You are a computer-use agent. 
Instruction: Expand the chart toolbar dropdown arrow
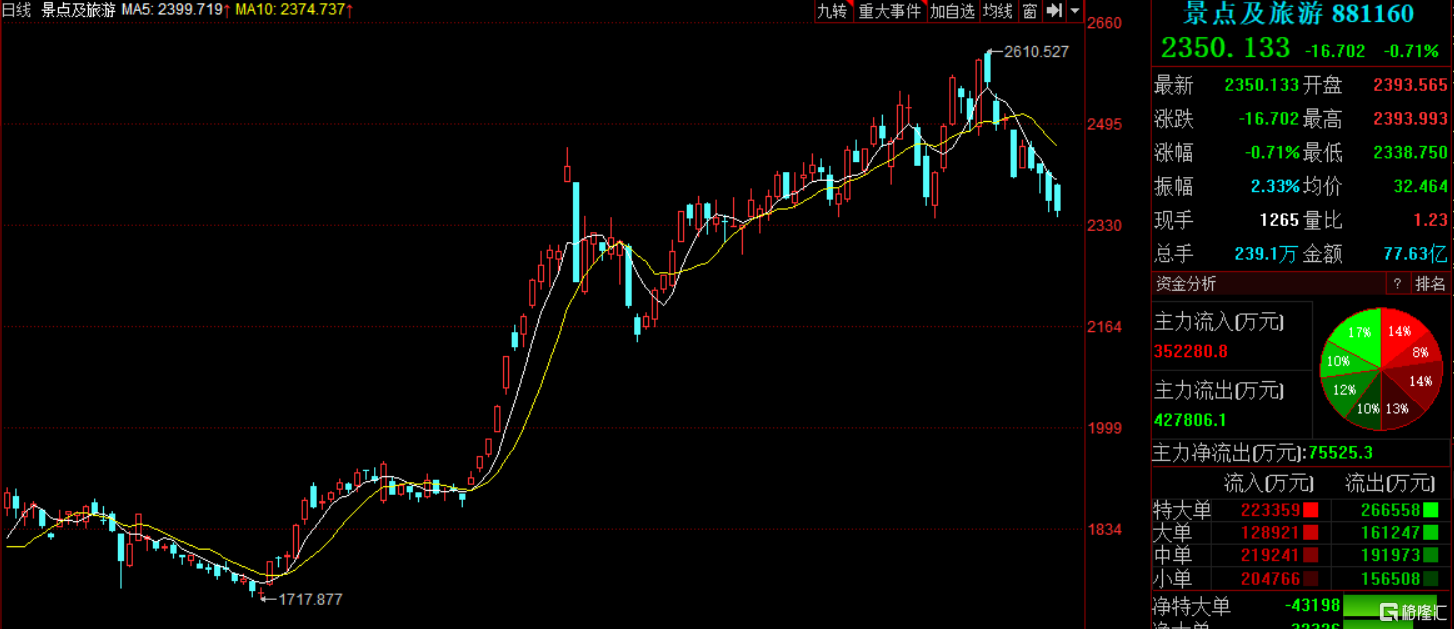(x=1075, y=11)
